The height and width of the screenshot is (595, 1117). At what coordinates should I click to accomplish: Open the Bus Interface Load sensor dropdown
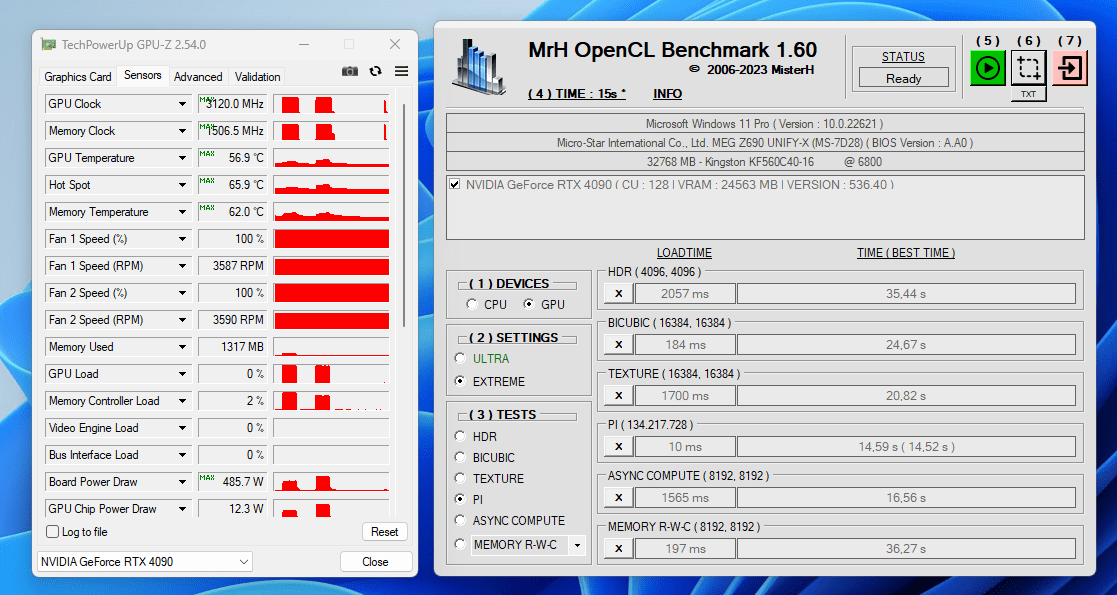(182, 455)
